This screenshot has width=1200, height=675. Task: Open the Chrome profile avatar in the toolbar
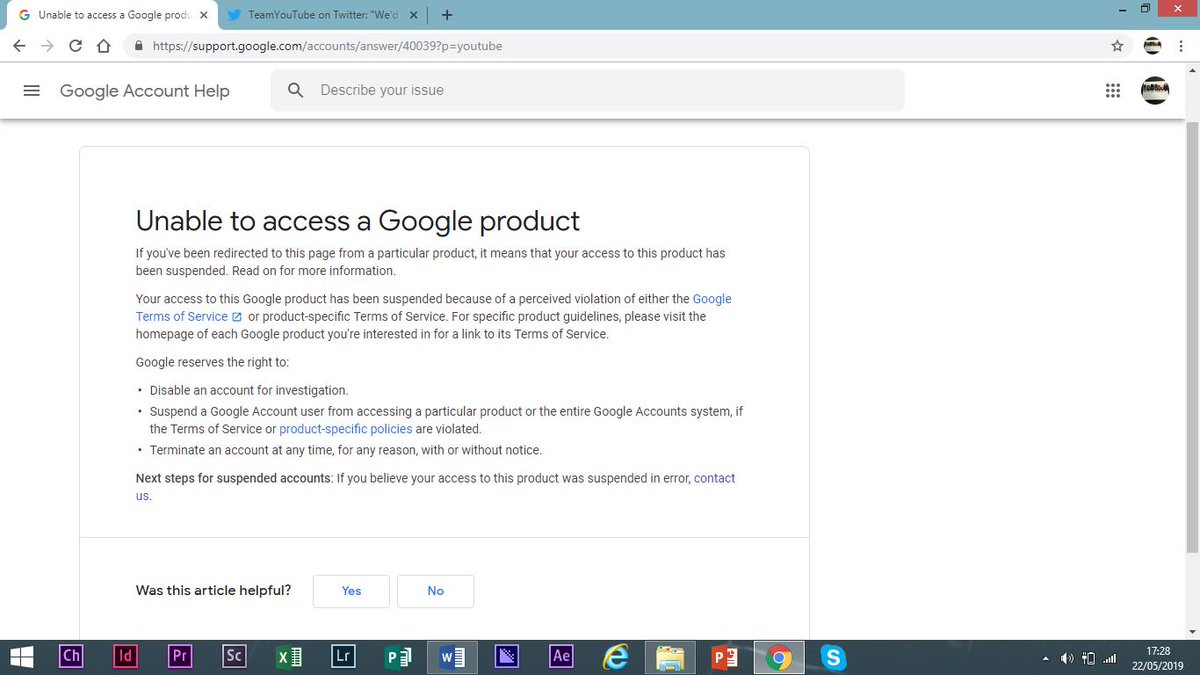(x=1152, y=46)
